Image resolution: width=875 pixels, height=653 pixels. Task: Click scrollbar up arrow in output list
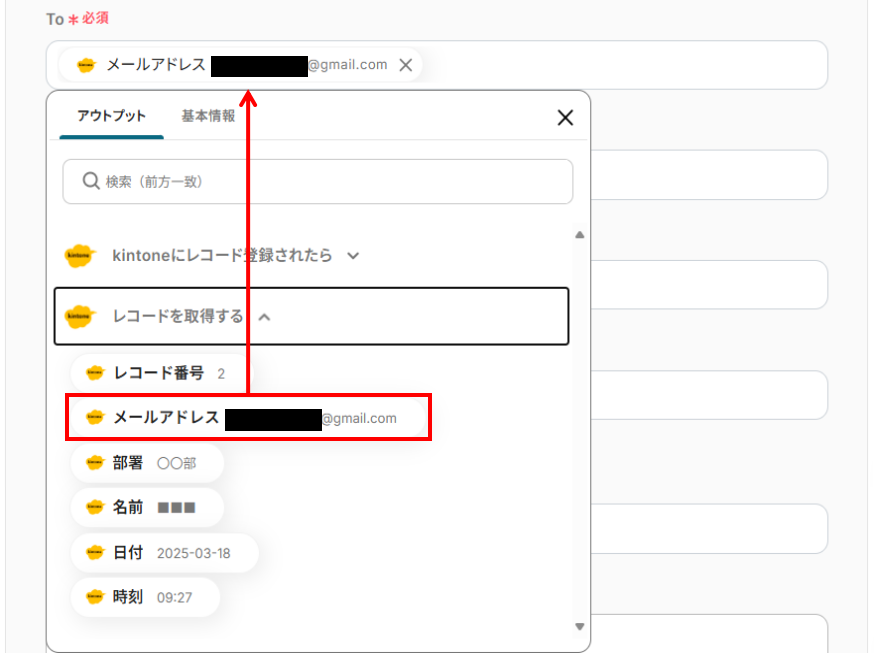coord(580,235)
